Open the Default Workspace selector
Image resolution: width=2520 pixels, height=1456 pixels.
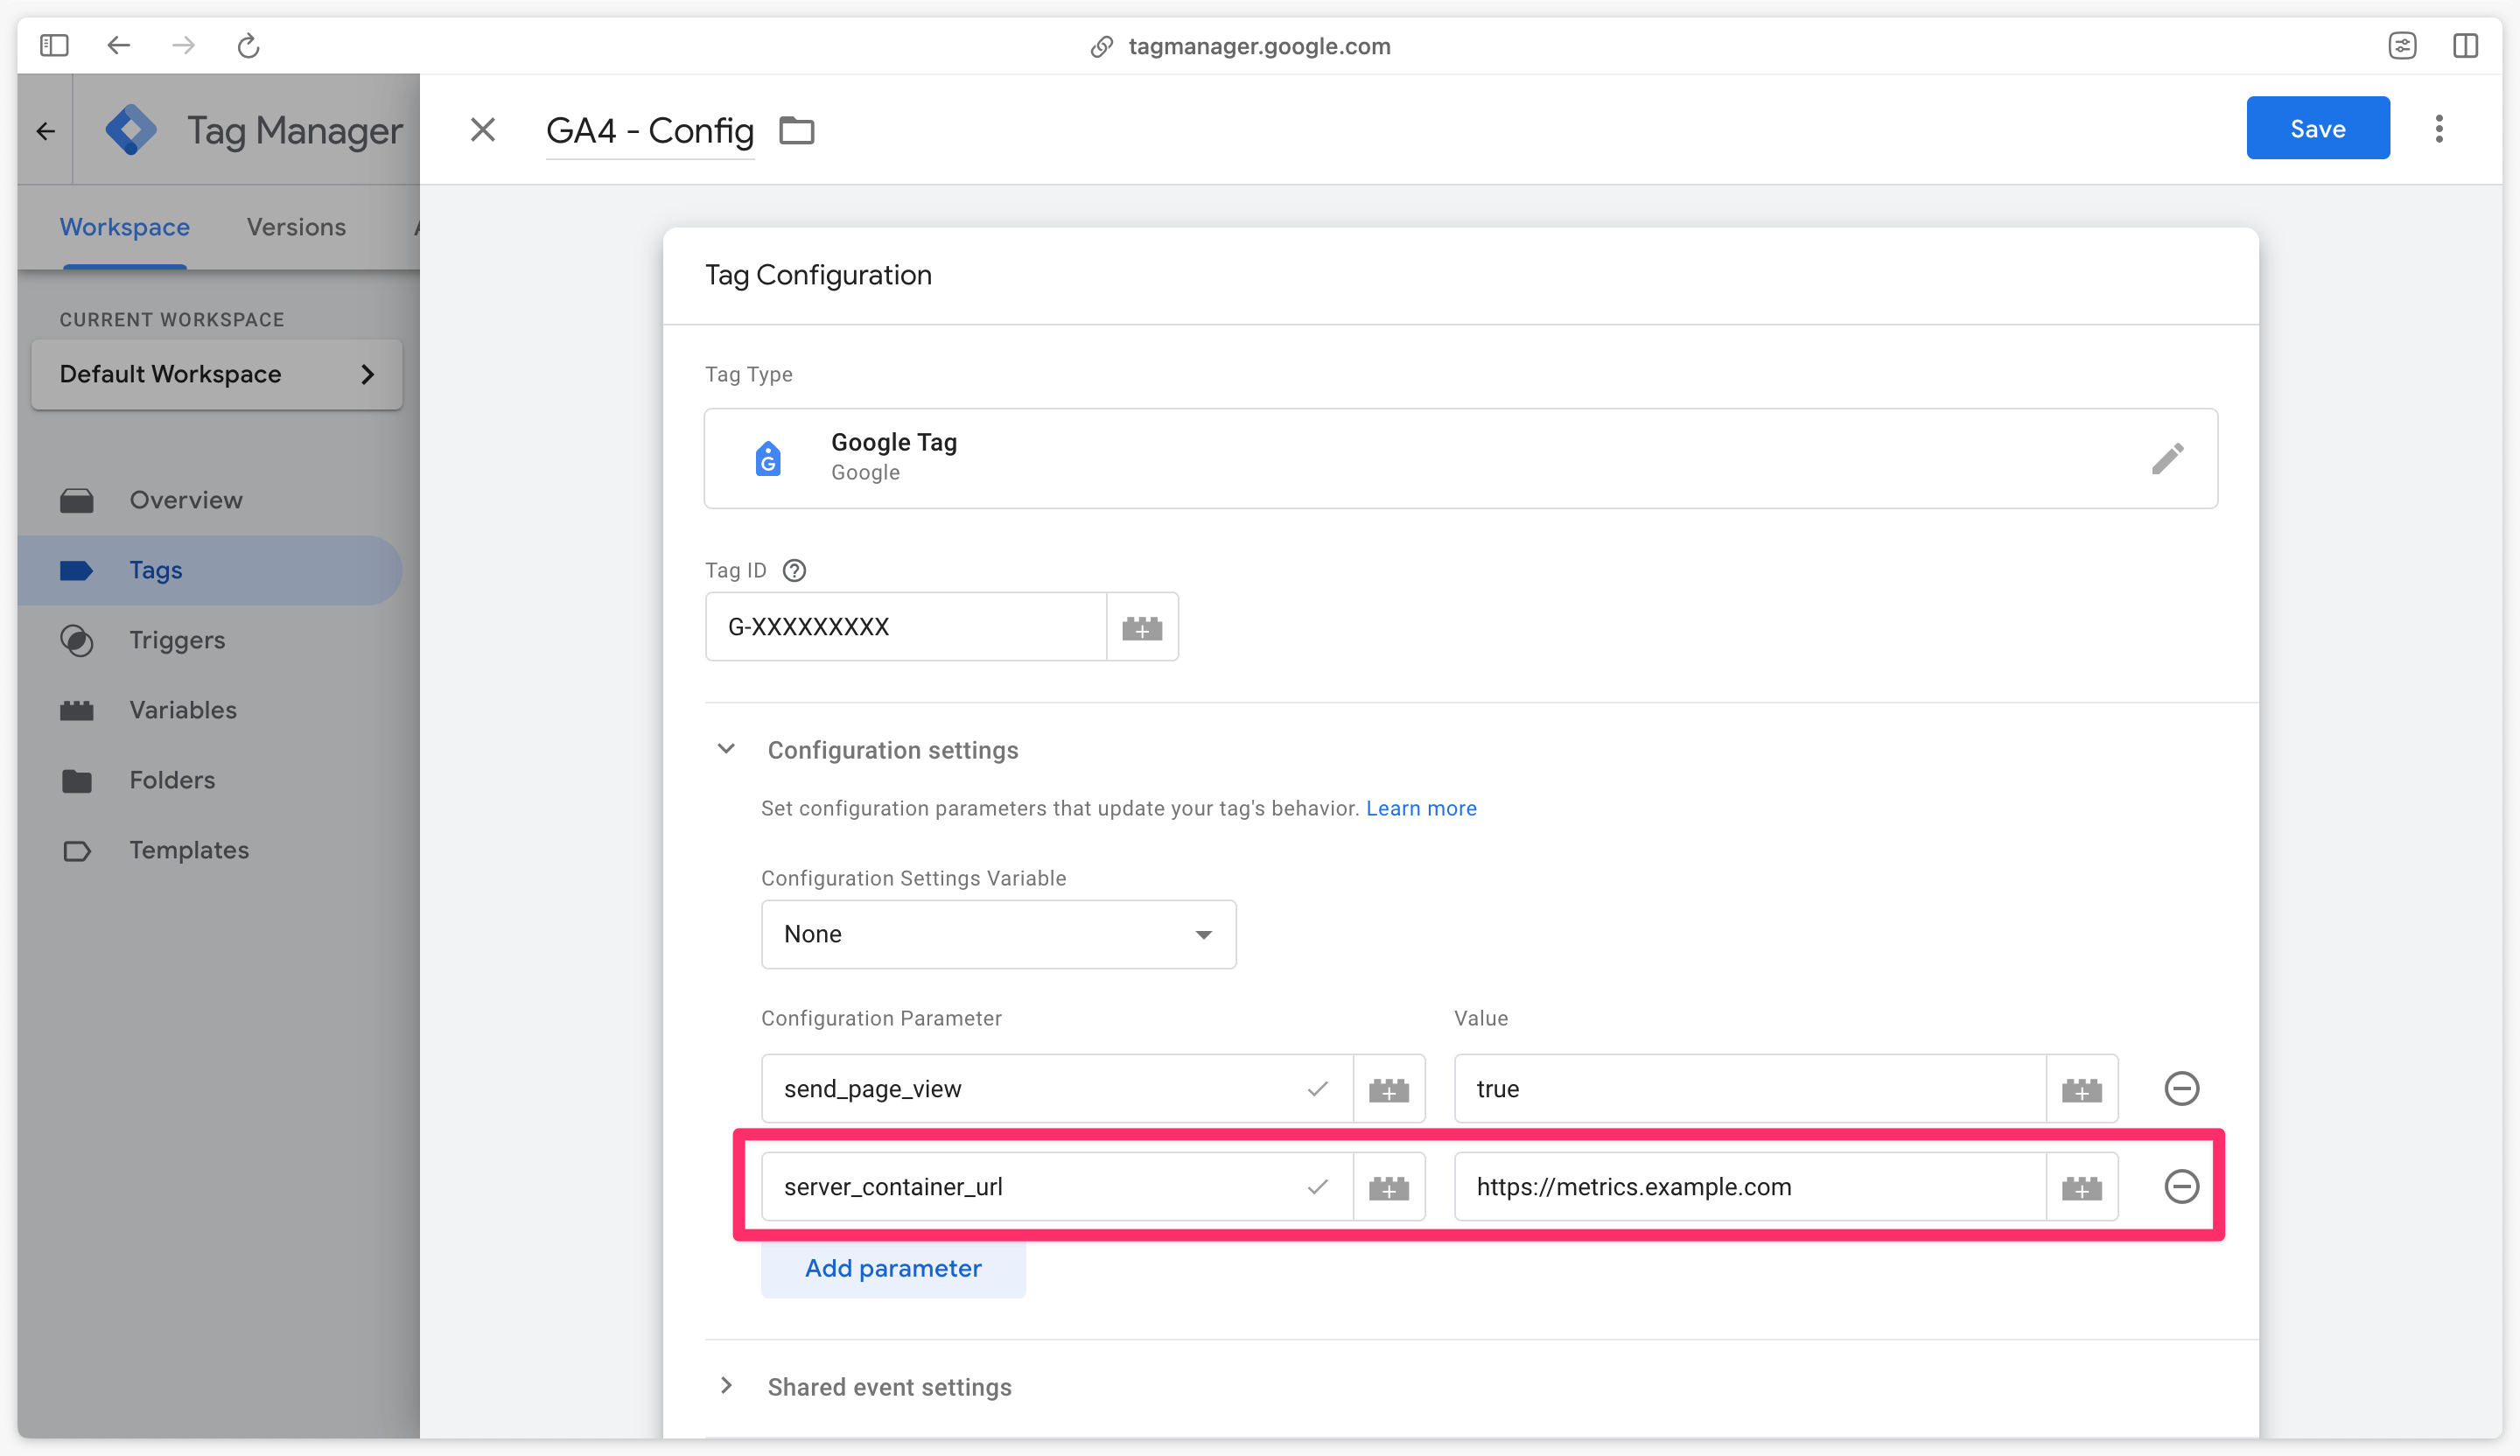(217, 374)
